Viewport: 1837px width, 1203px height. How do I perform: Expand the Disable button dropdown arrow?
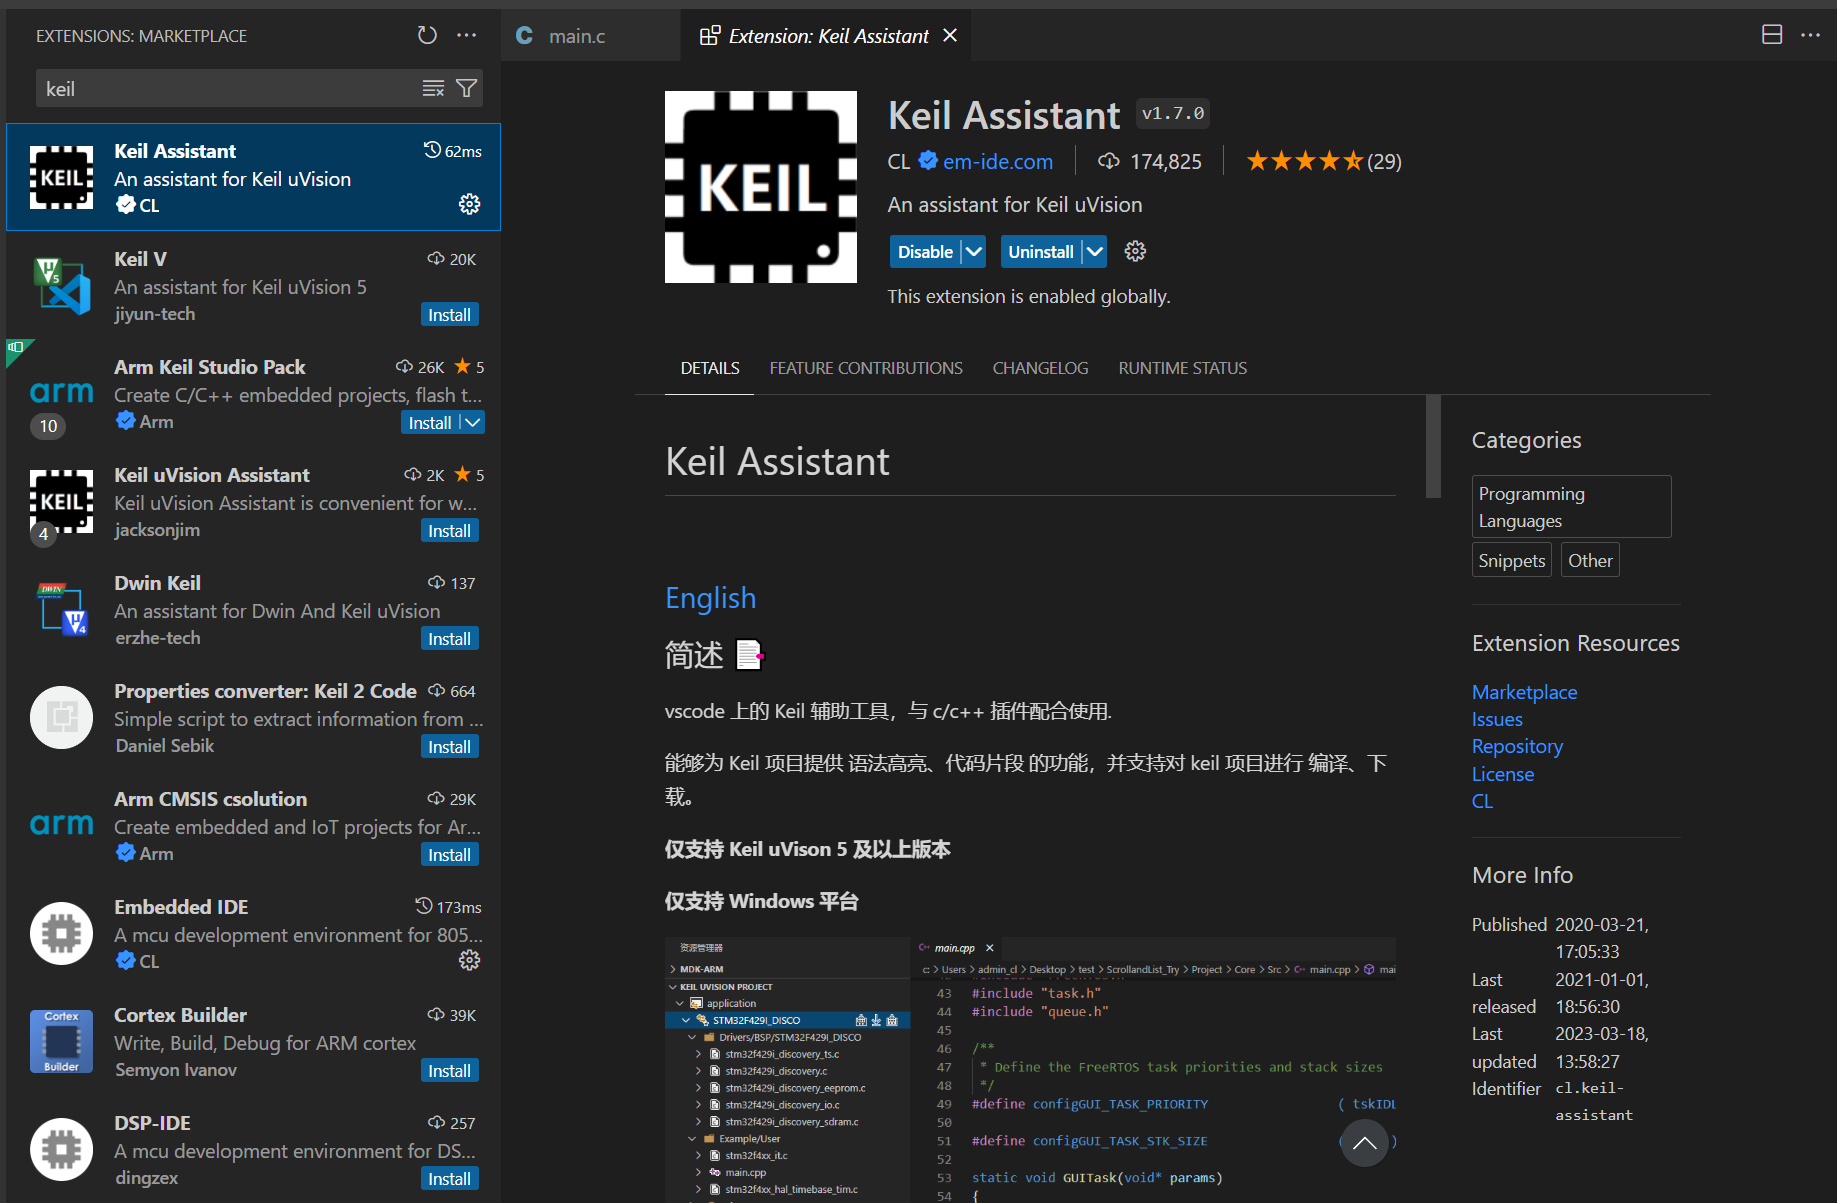974,252
